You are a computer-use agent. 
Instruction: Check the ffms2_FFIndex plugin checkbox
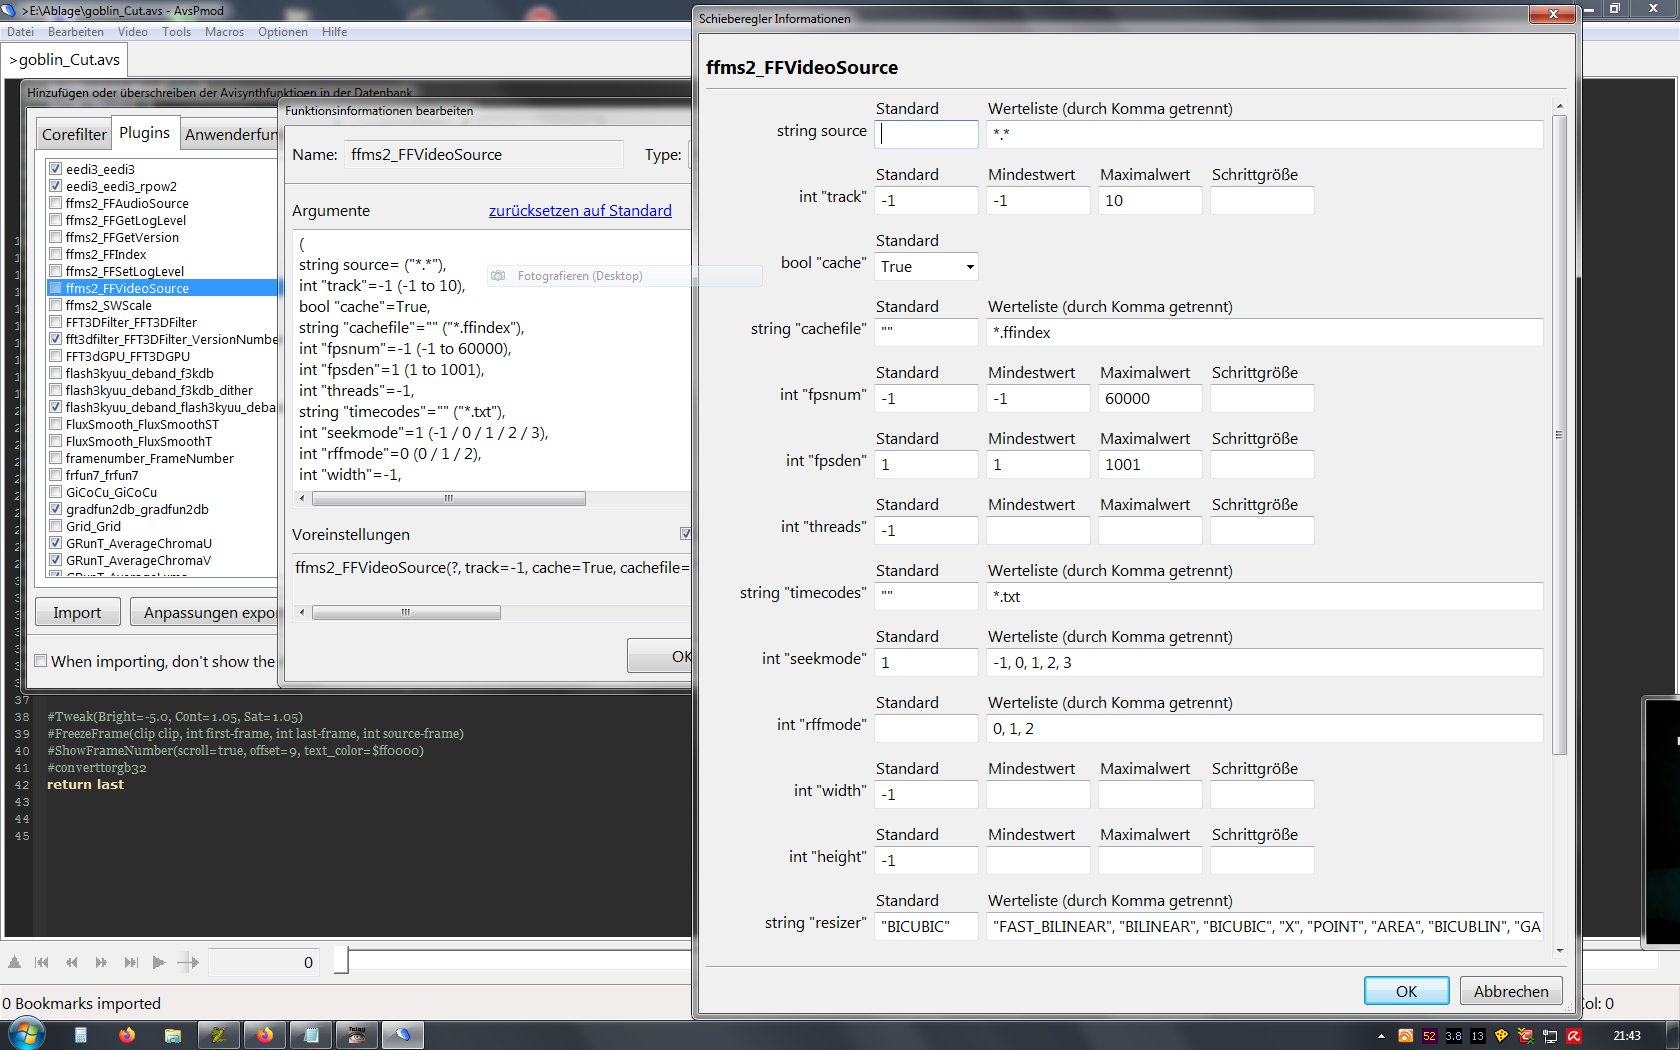56,254
